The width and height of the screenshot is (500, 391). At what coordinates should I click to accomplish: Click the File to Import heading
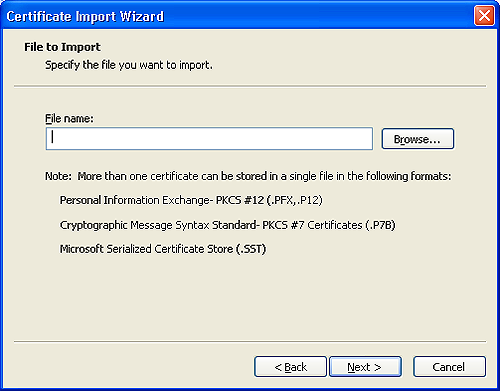coord(62,47)
